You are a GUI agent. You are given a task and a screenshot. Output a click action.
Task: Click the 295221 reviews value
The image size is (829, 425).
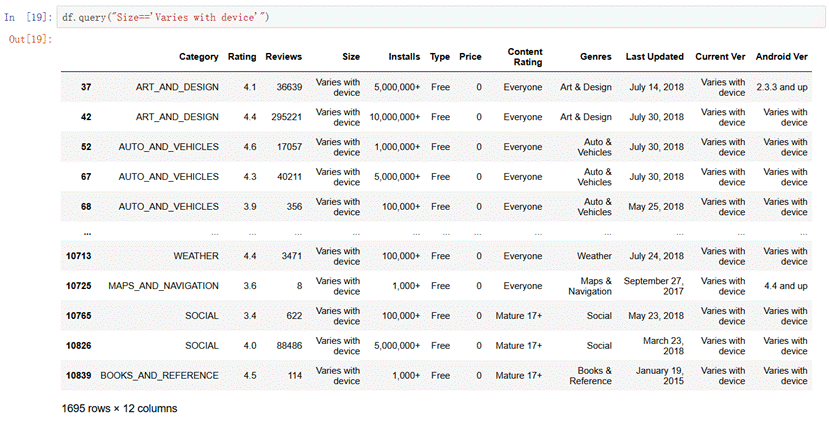click(287, 117)
